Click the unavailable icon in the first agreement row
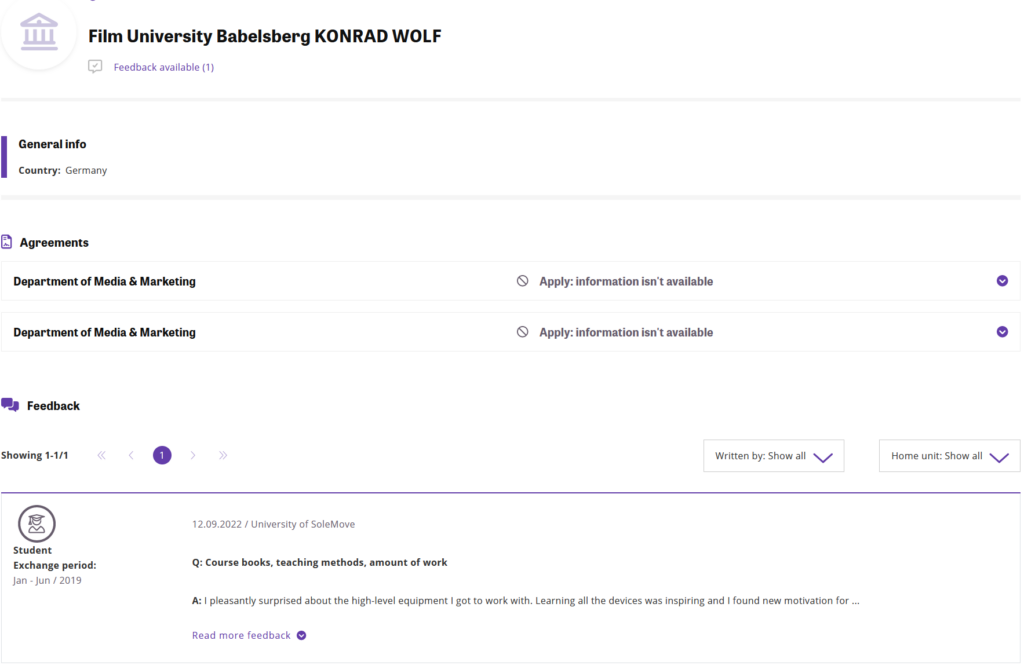This screenshot has height=666, width=1024. 522,281
